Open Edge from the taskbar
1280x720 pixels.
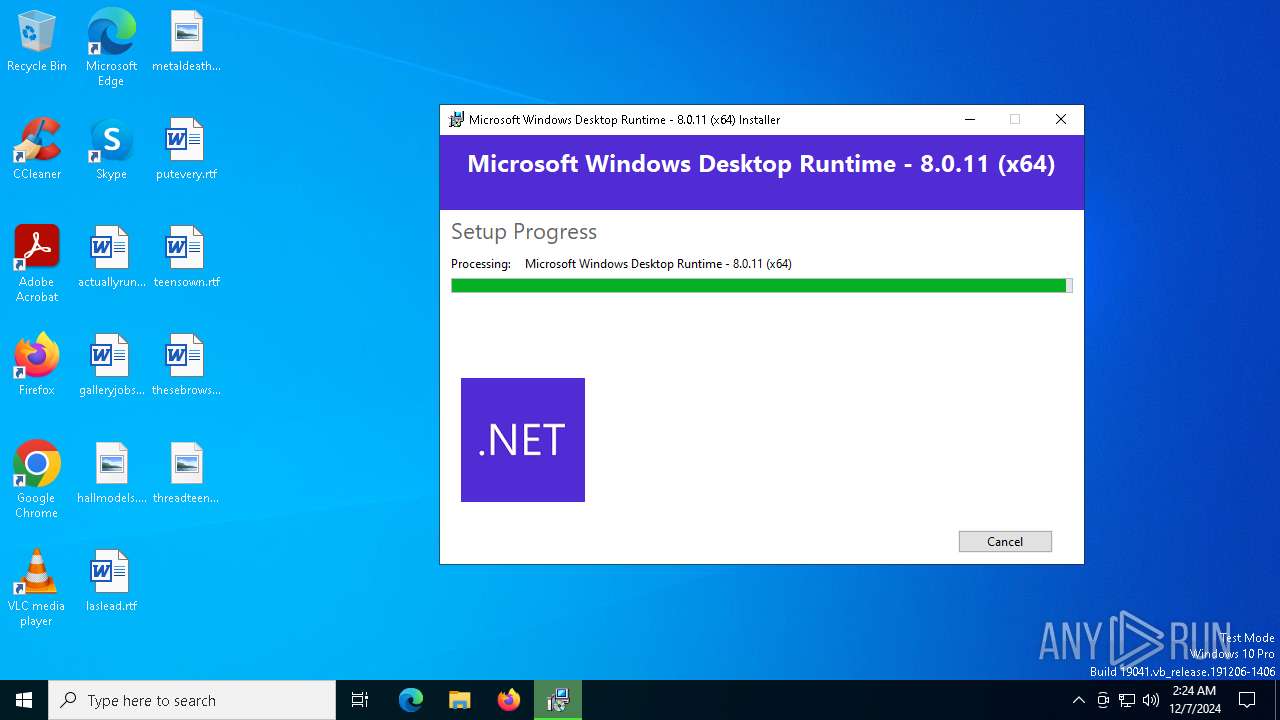(x=411, y=700)
